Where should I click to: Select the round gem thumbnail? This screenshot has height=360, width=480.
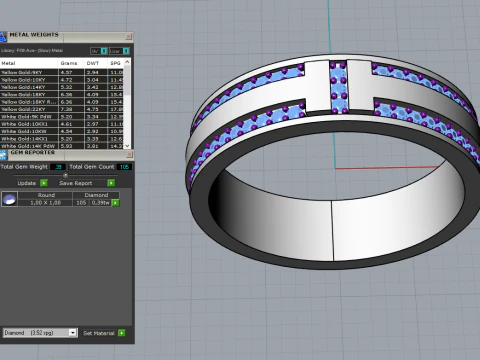click(9, 199)
